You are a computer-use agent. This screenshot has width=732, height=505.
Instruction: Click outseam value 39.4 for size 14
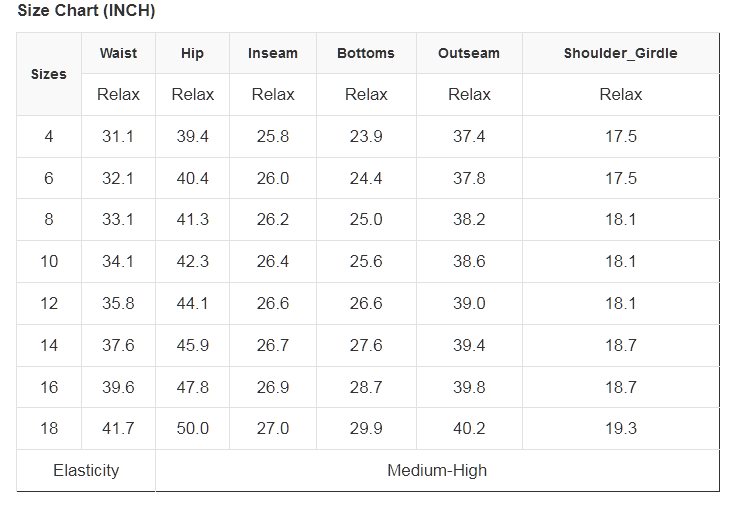point(469,346)
